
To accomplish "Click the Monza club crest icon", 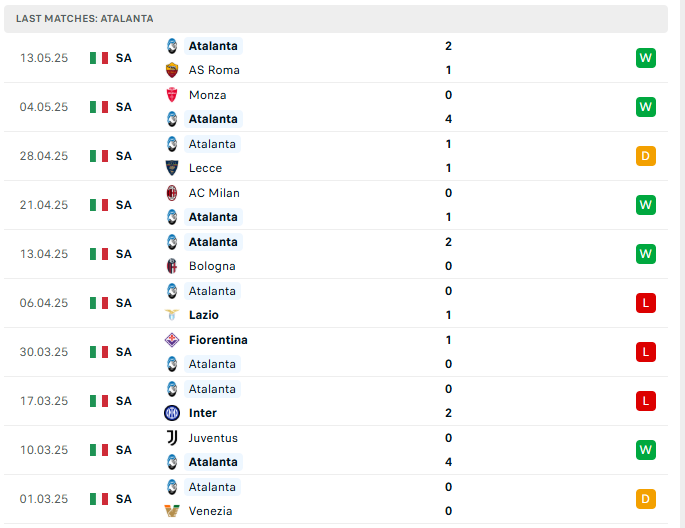I will click(172, 95).
